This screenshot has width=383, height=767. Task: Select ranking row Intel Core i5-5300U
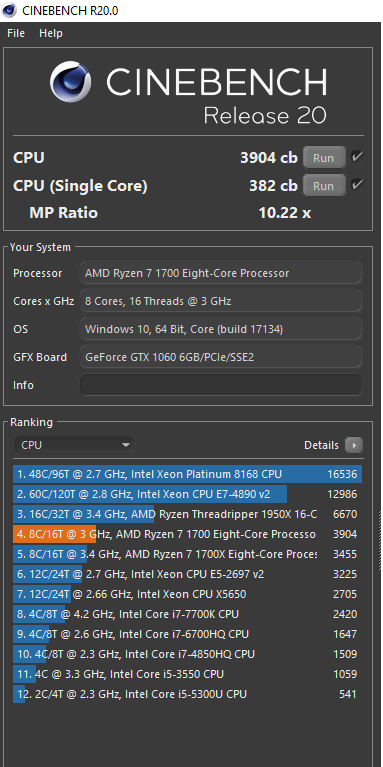pos(187,694)
